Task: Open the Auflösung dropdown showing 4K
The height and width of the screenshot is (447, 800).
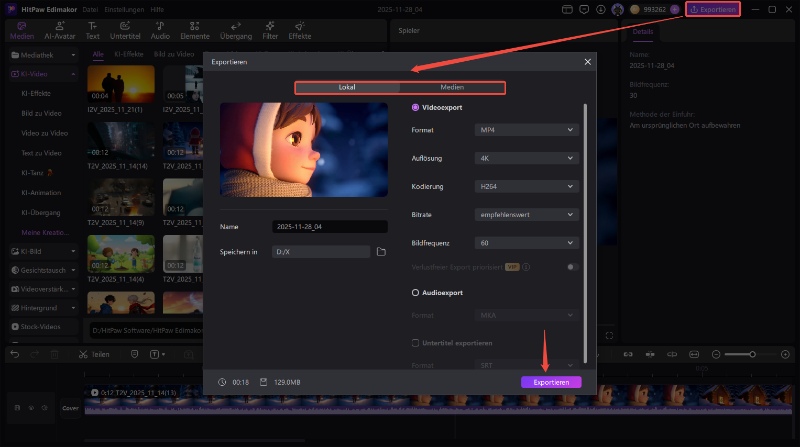Action: (x=527, y=158)
